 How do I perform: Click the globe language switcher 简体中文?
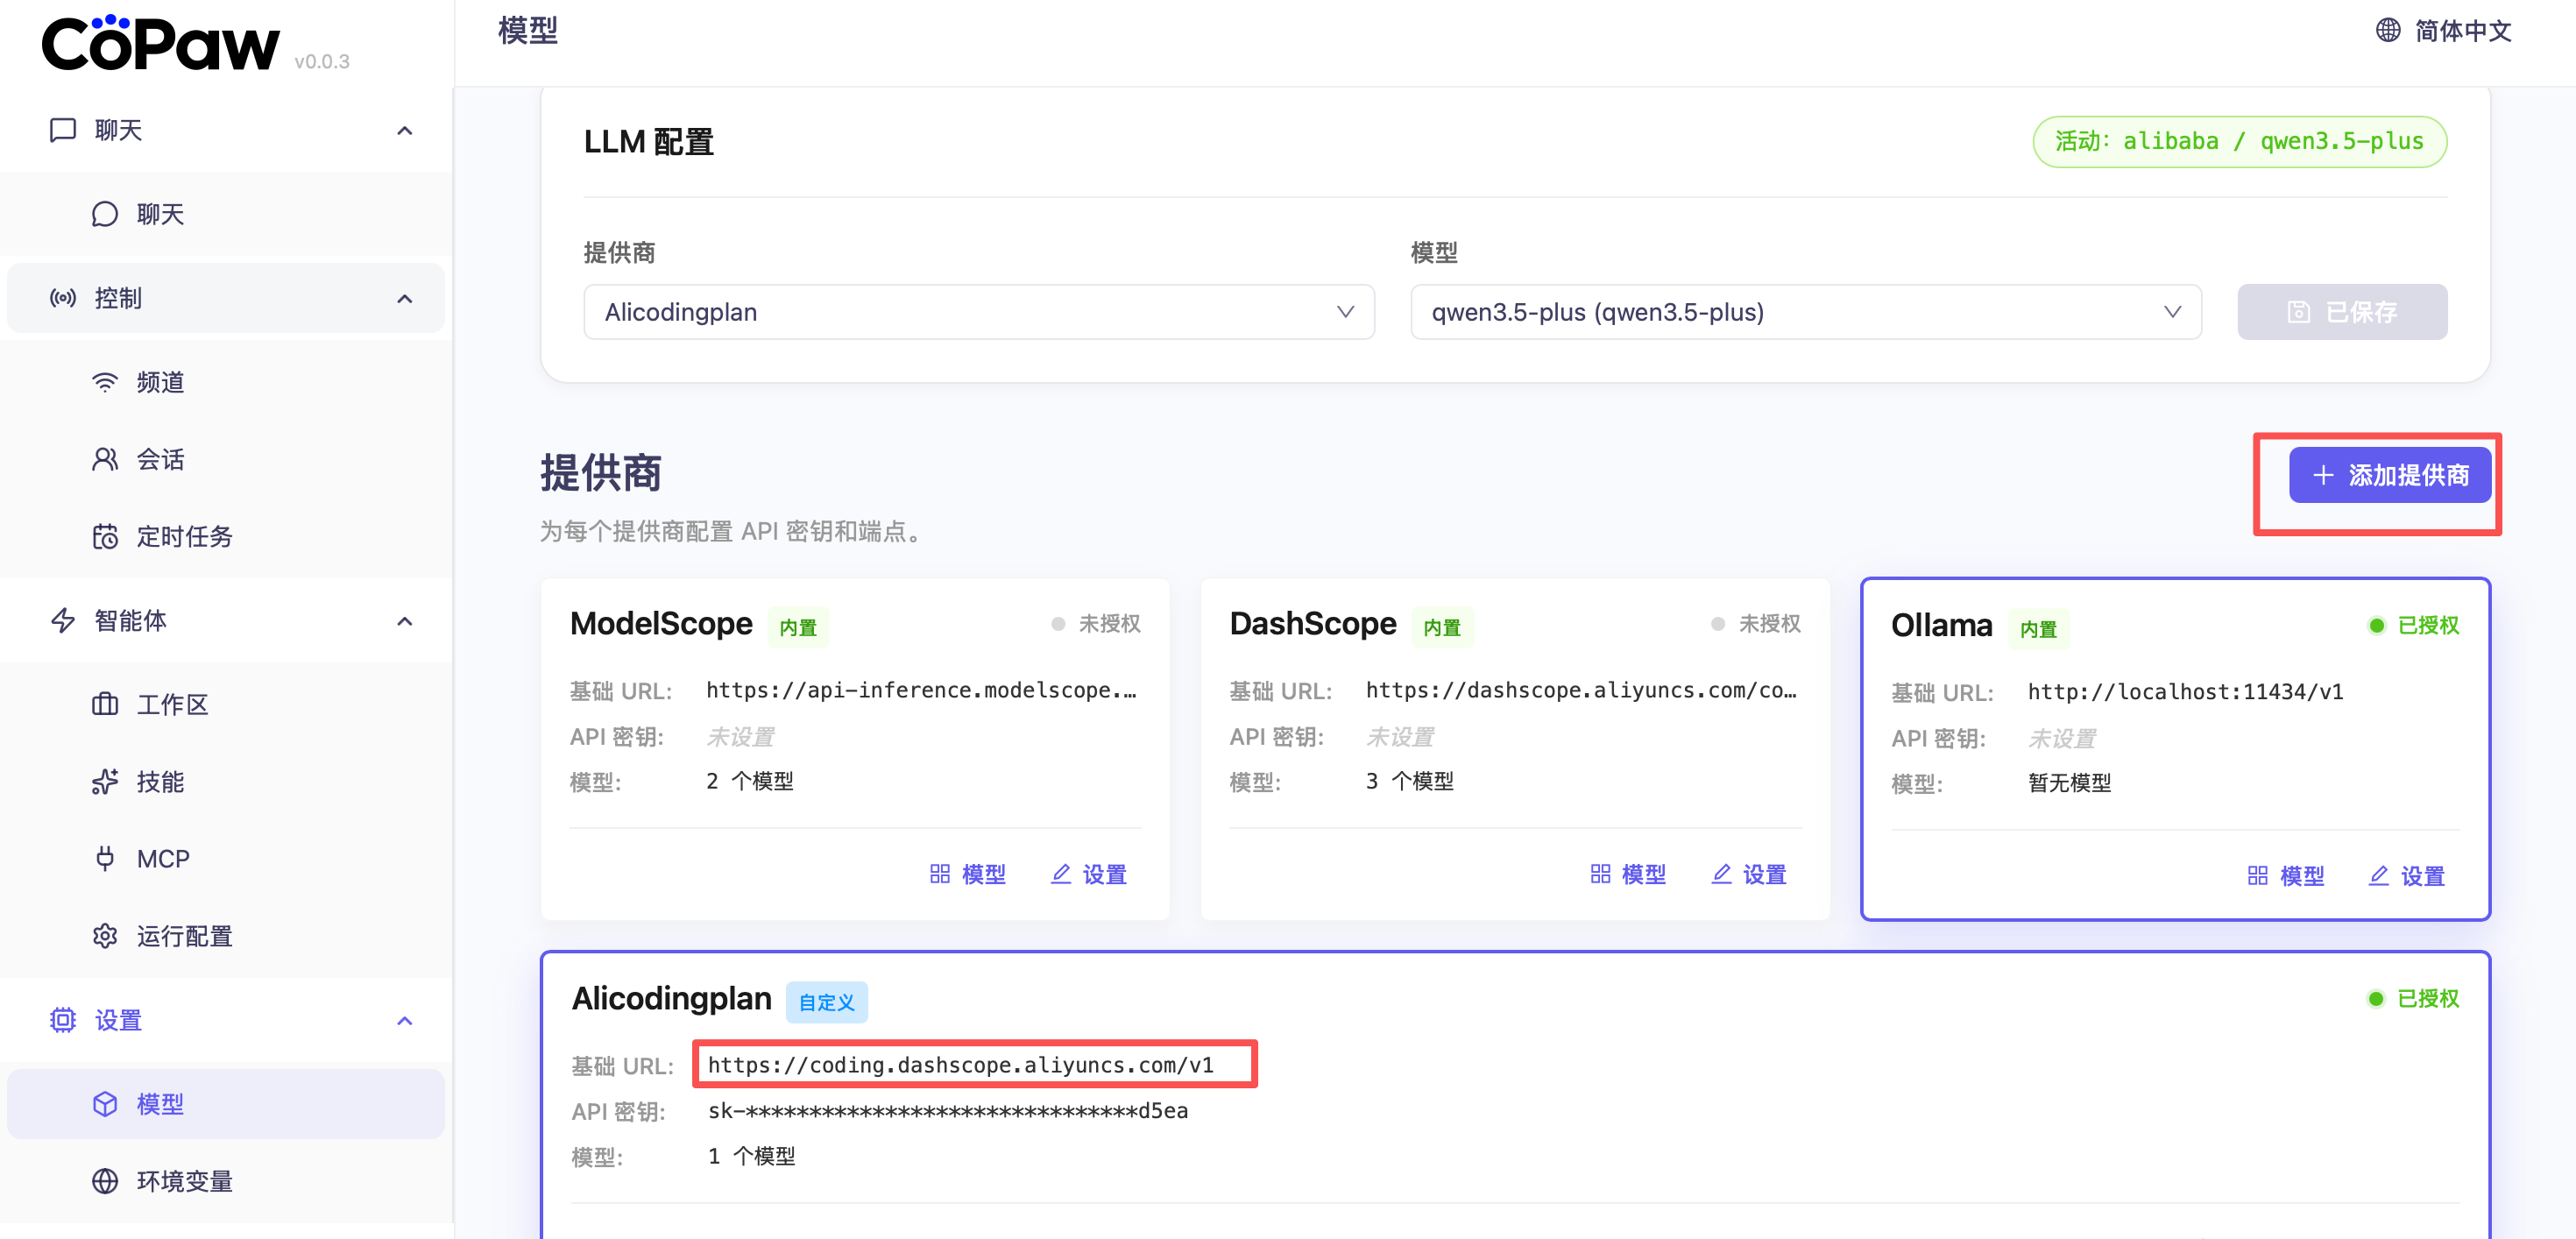click(x=2443, y=31)
